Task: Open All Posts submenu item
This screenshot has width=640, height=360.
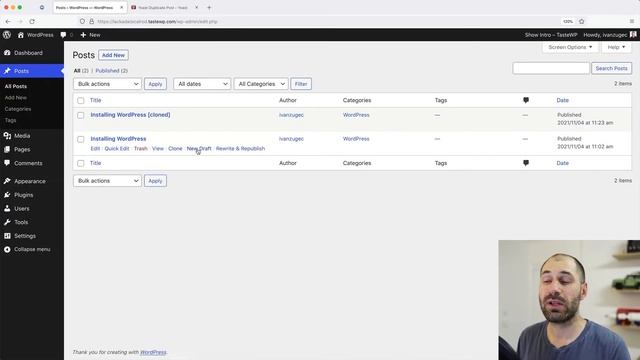Action: 16,86
